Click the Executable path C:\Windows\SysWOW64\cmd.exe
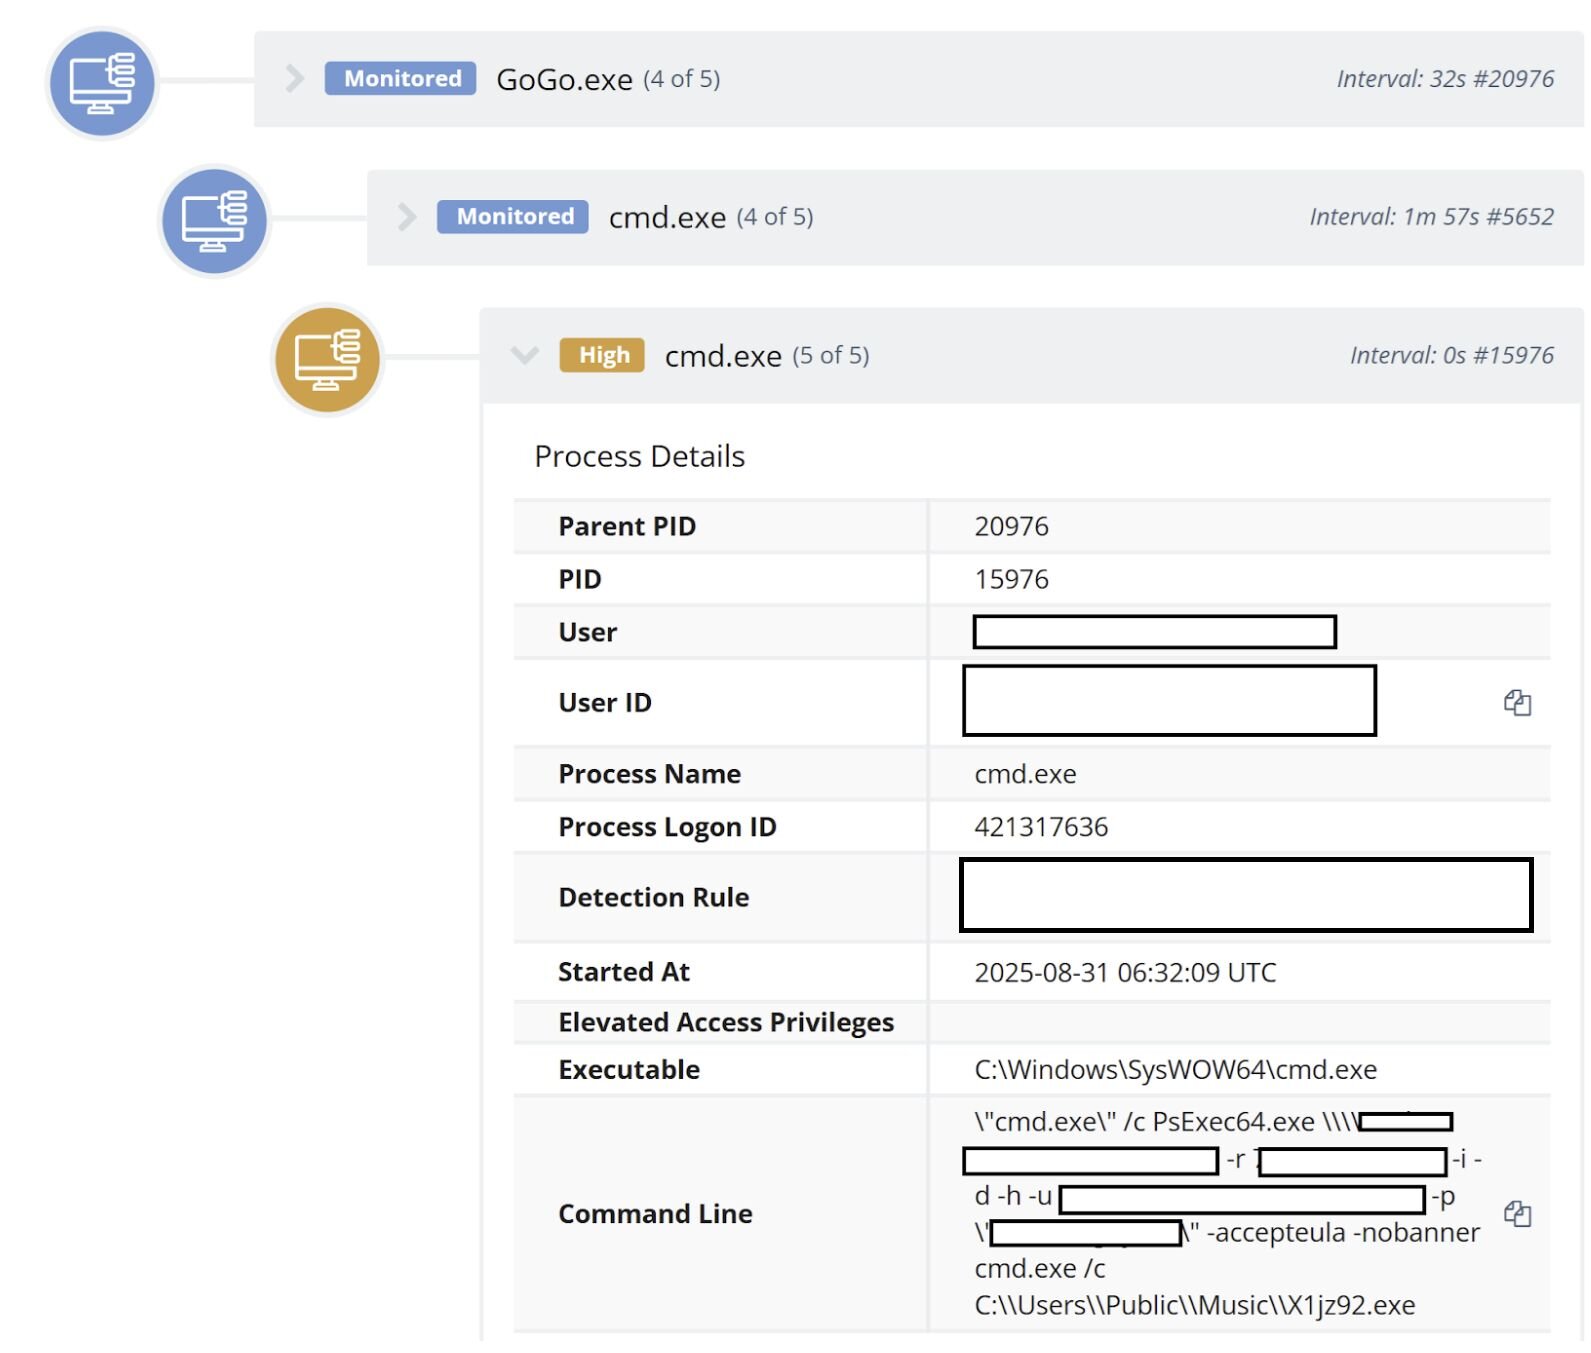Image resolution: width=1591 pixels, height=1353 pixels. pyautogui.click(x=1175, y=1070)
